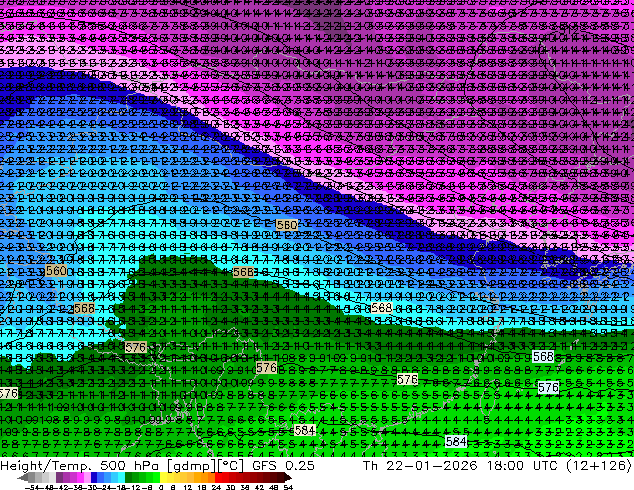
Task: Click the dark maroon right arrow of color bar
Action: point(288,478)
